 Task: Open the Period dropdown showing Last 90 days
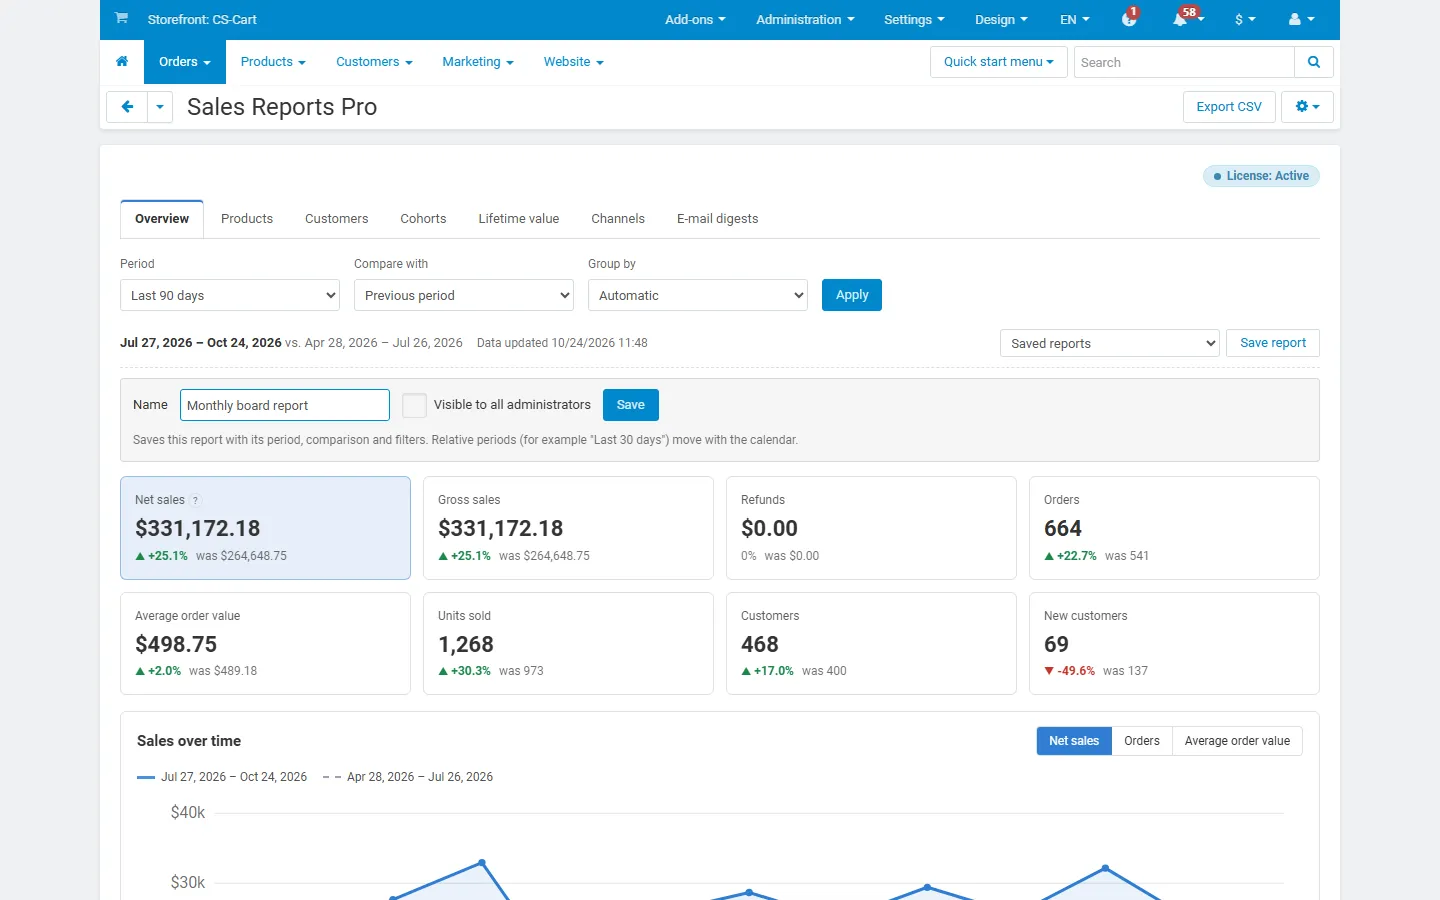click(230, 295)
